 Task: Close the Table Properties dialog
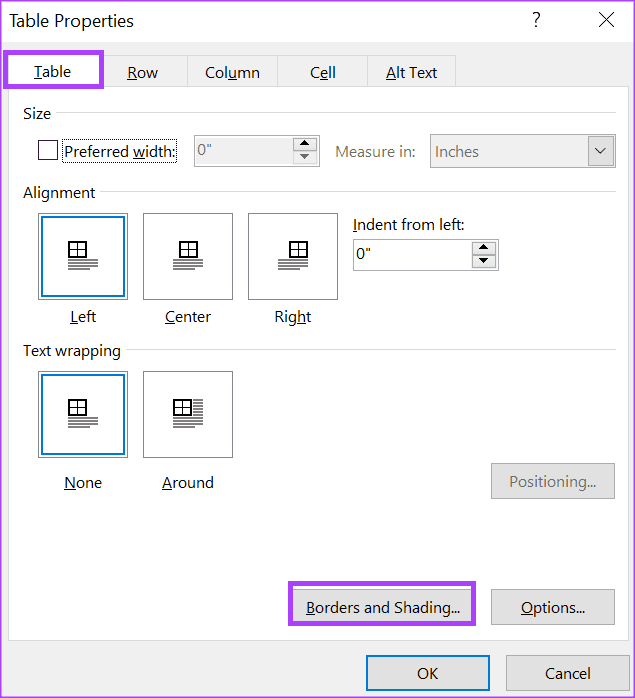[606, 20]
